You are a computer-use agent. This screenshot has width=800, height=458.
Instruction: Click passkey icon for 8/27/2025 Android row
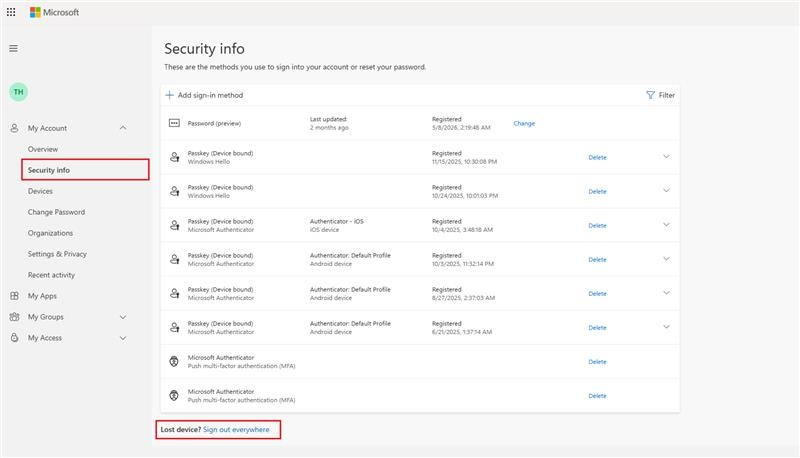click(174, 293)
